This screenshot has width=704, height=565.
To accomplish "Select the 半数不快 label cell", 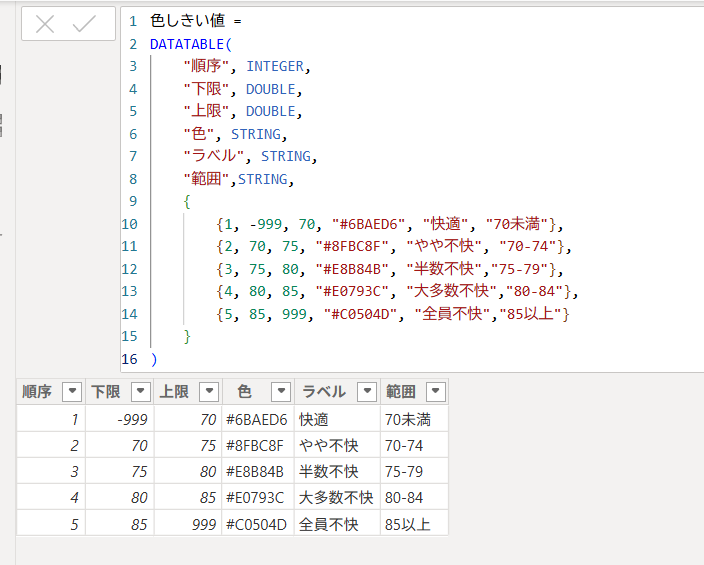I will tap(337, 471).
